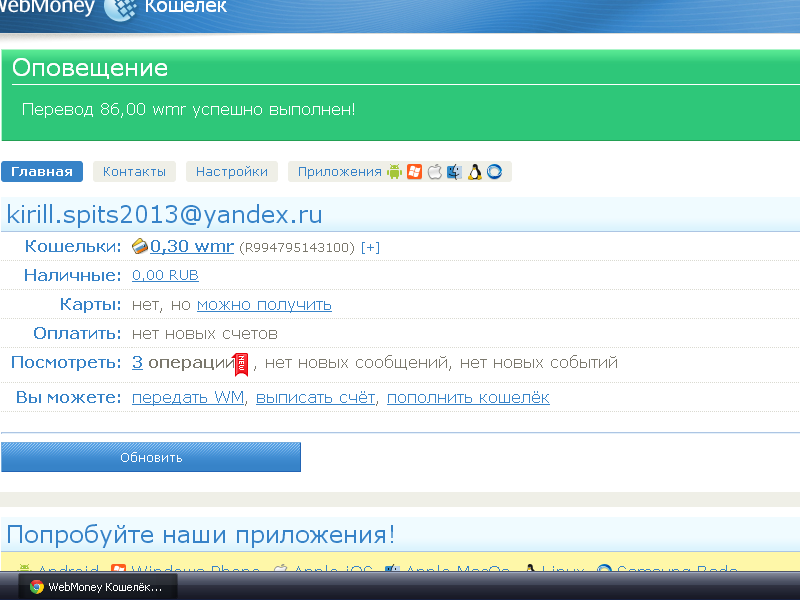Viewport: 800px width, 600px height.
Task: Click the wallet purse icon beside 0,30 wmr
Action: [x=140, y=246]
